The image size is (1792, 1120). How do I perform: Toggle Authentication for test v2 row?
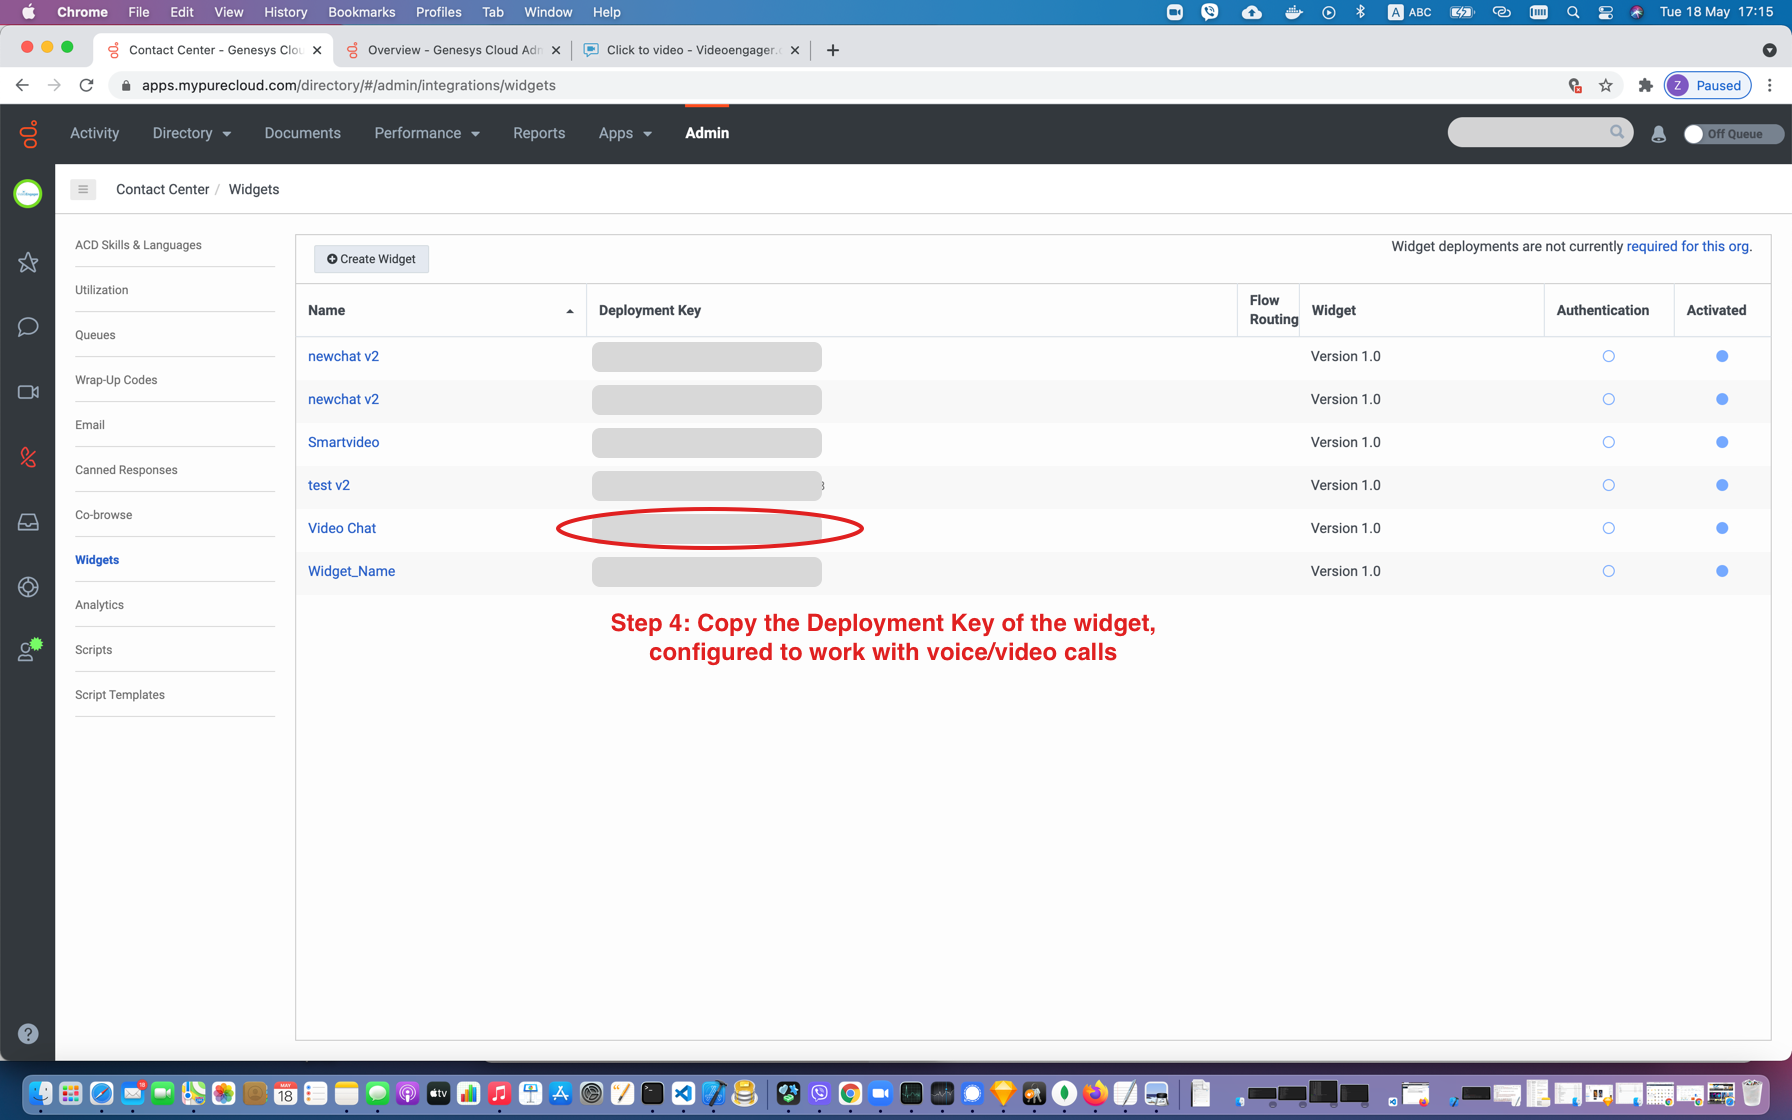[x=1608, y=485]
